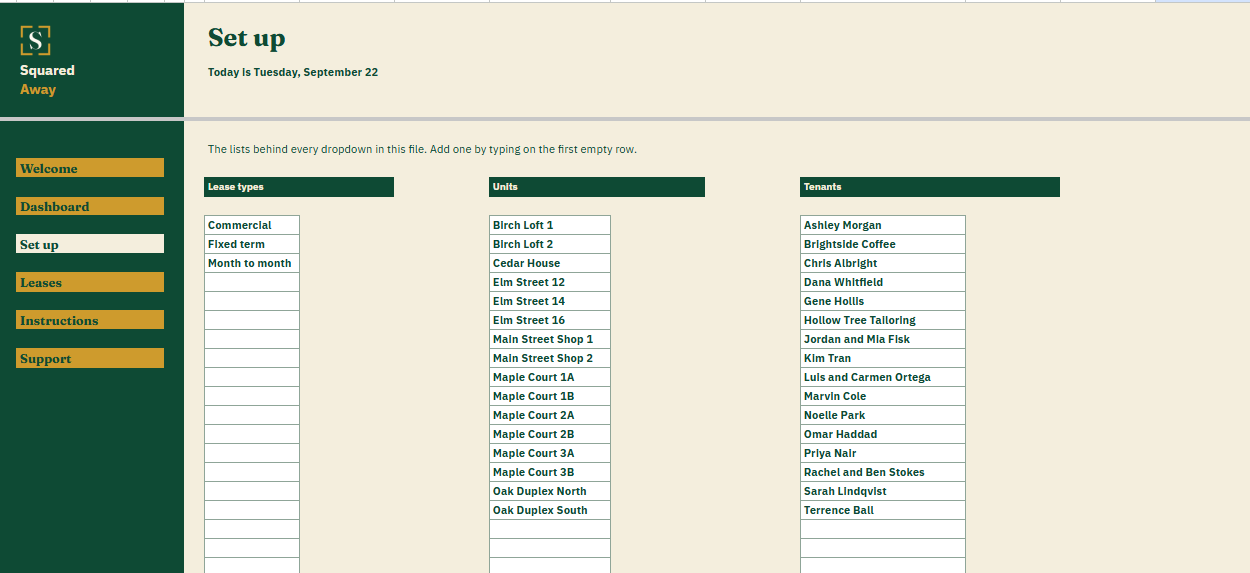Select the Elm Street 12 unit
The height and width of the screenshot is (573, 1250).
point(550,282)
